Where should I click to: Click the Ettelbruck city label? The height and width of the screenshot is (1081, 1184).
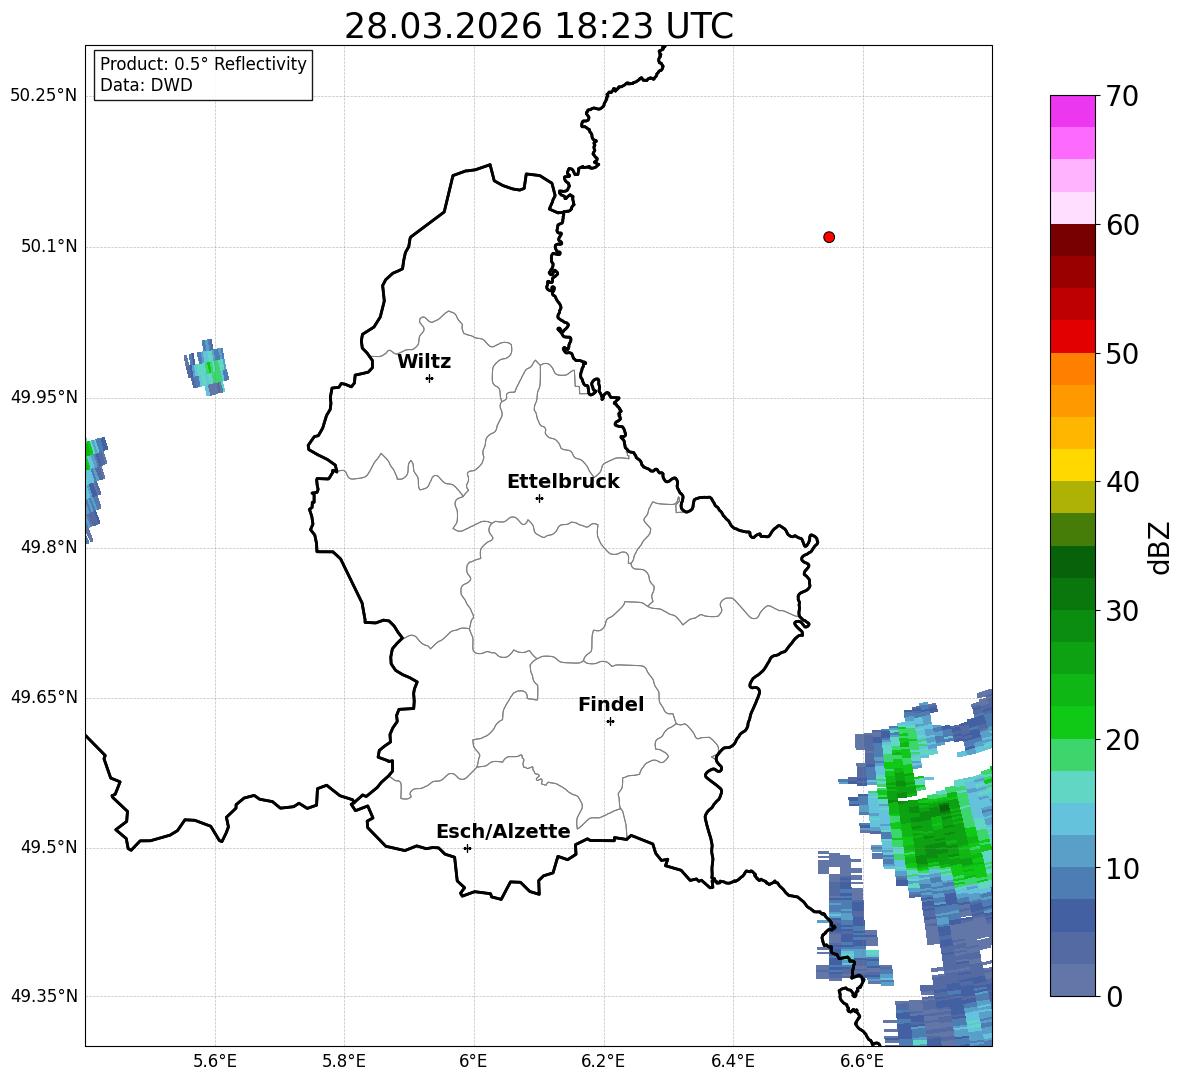click(x=563, y=482)
